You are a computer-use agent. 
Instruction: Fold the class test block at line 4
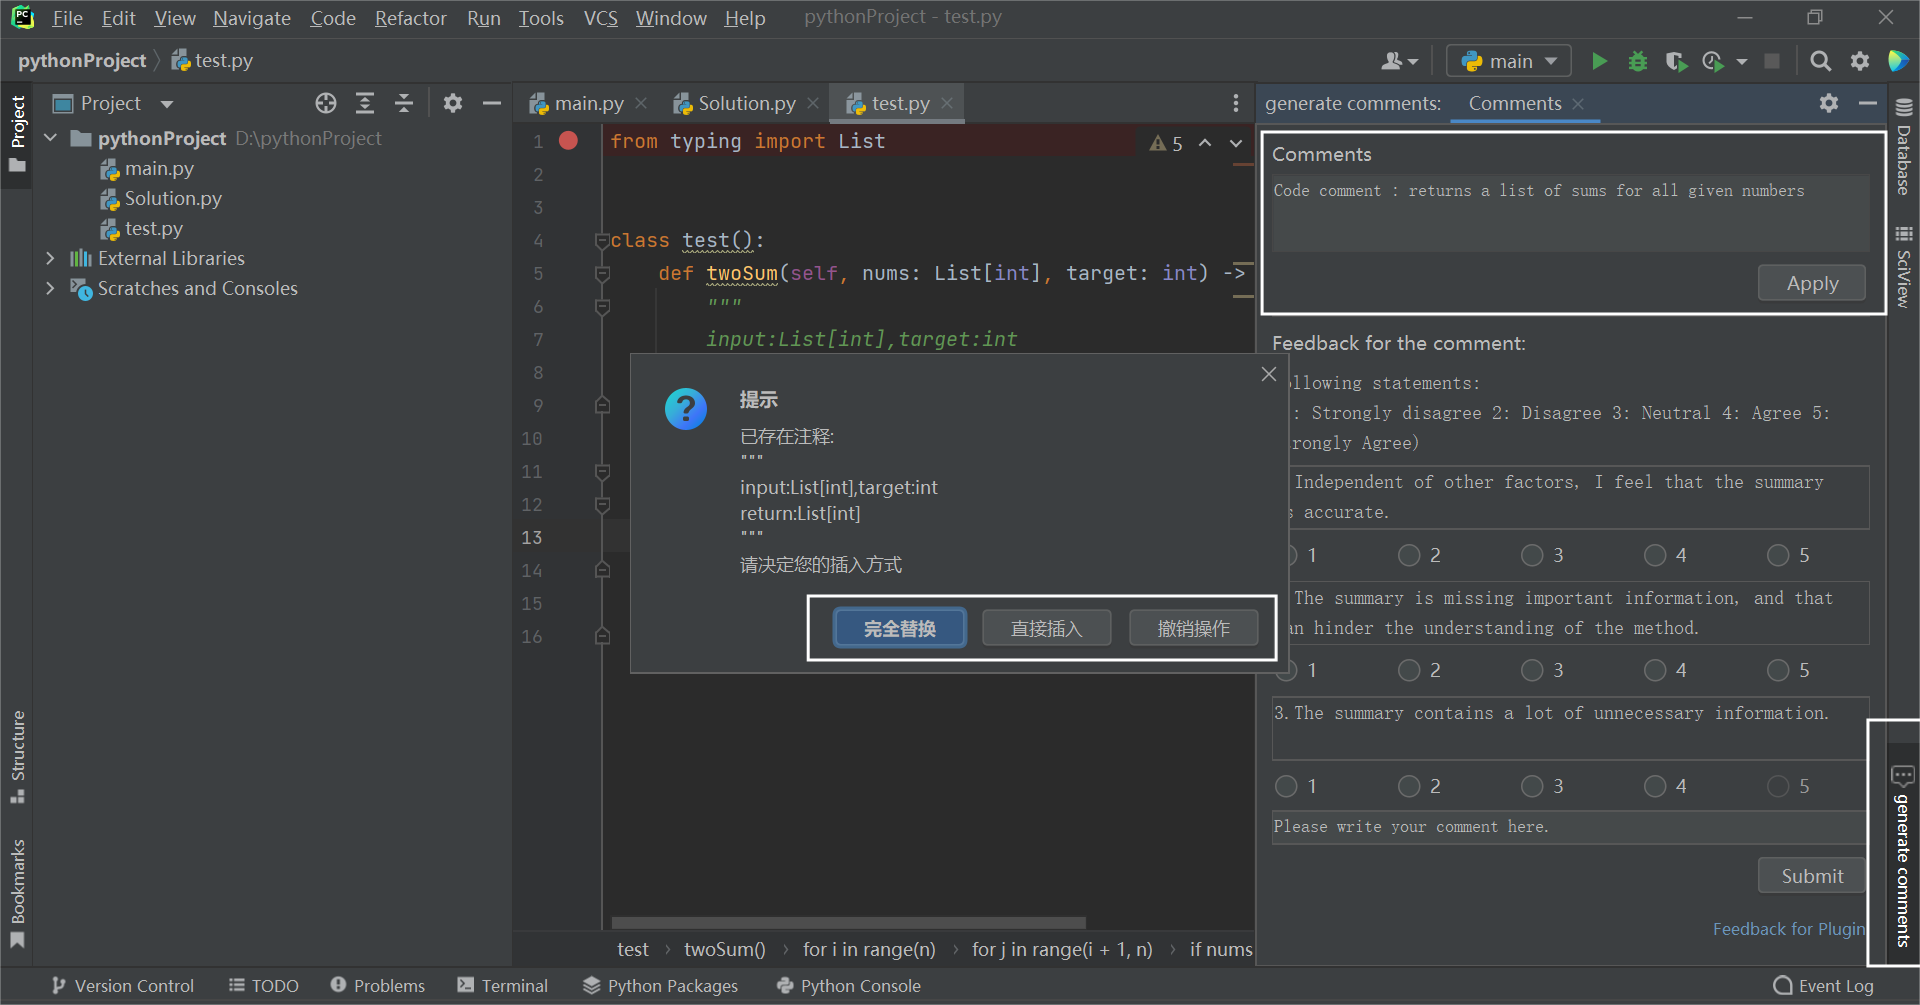coord(602,241)
